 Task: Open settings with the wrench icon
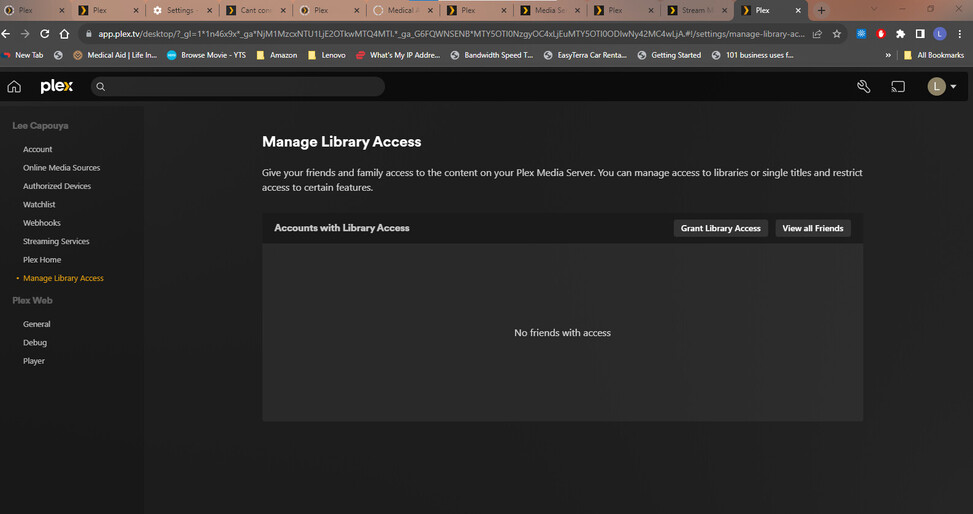click(x=863, y=87)
